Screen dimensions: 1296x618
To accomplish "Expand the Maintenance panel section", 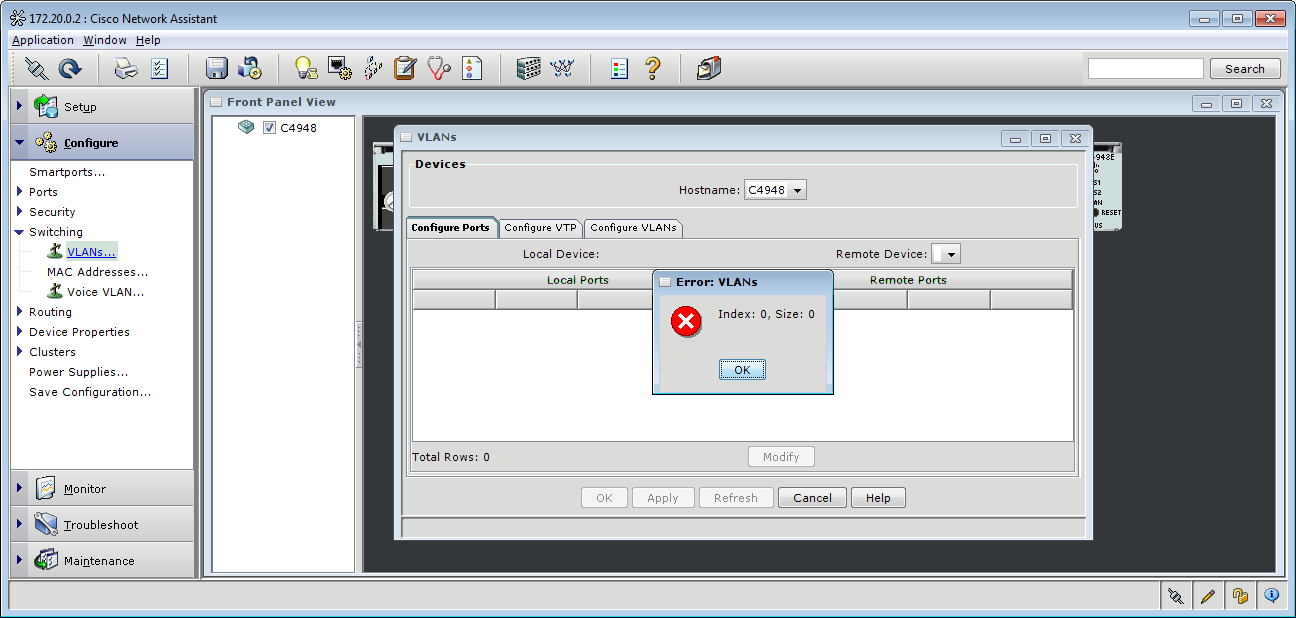I will [102, 560].
